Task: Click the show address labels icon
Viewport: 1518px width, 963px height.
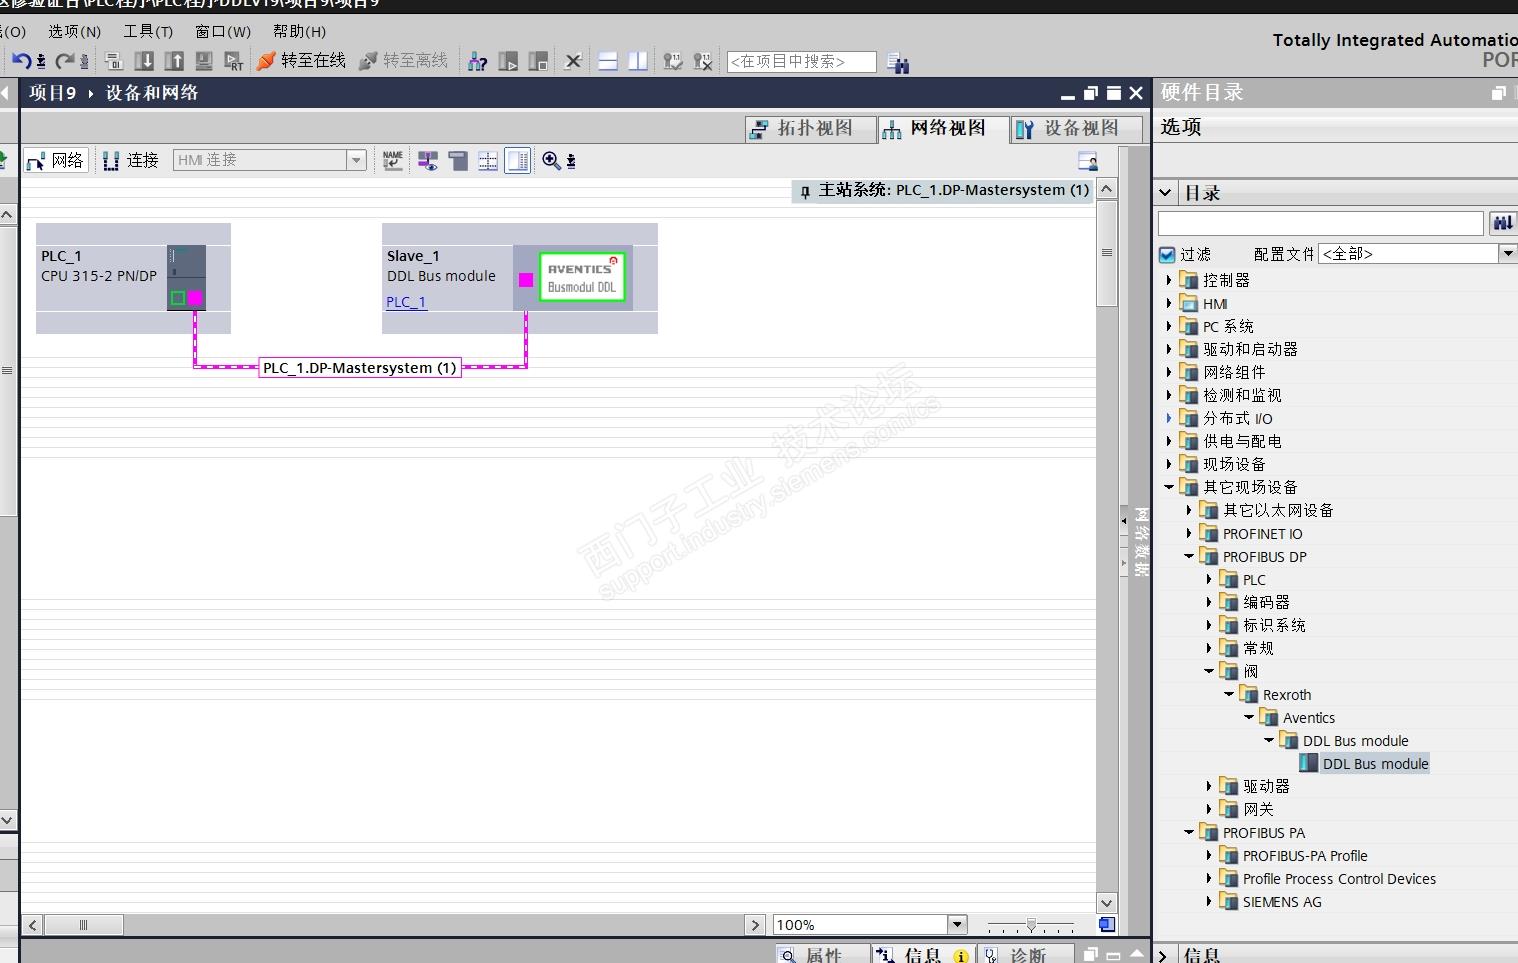Action: [x=428, y=160]
